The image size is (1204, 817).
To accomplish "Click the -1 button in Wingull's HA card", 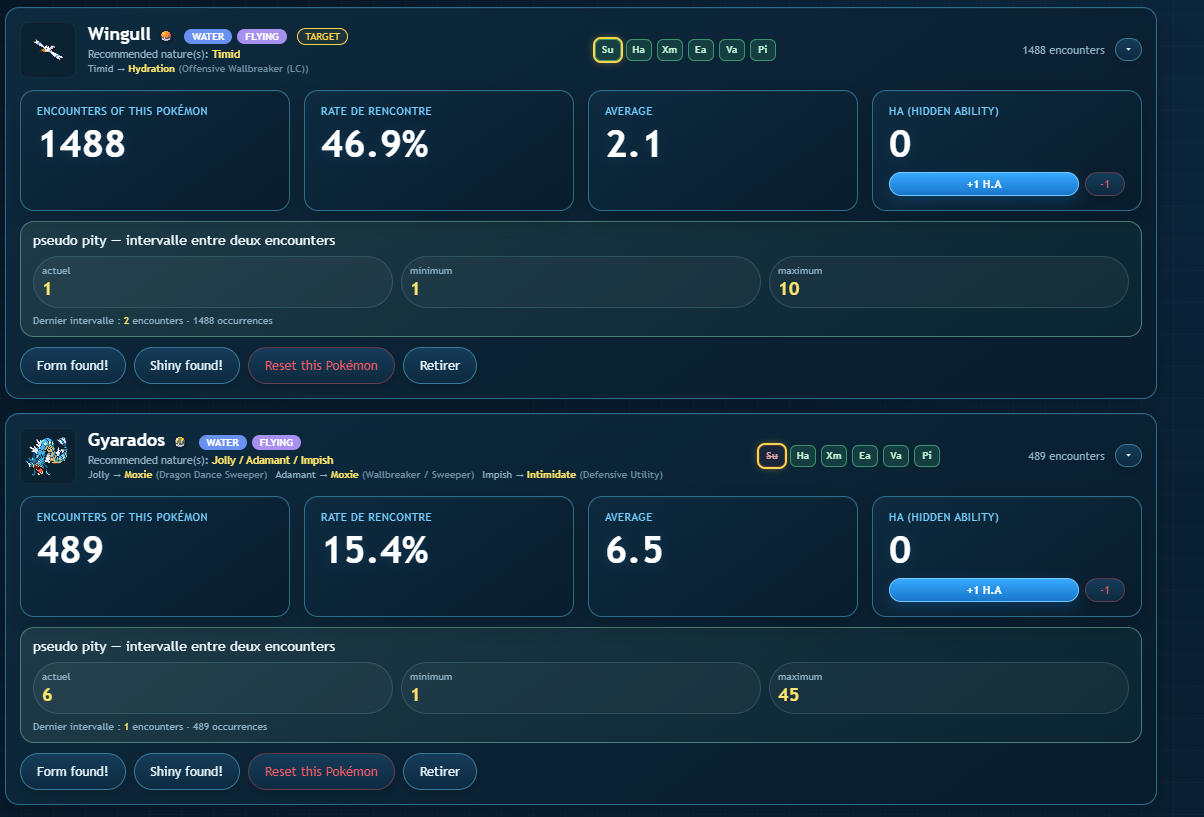I will [1105, 184].
